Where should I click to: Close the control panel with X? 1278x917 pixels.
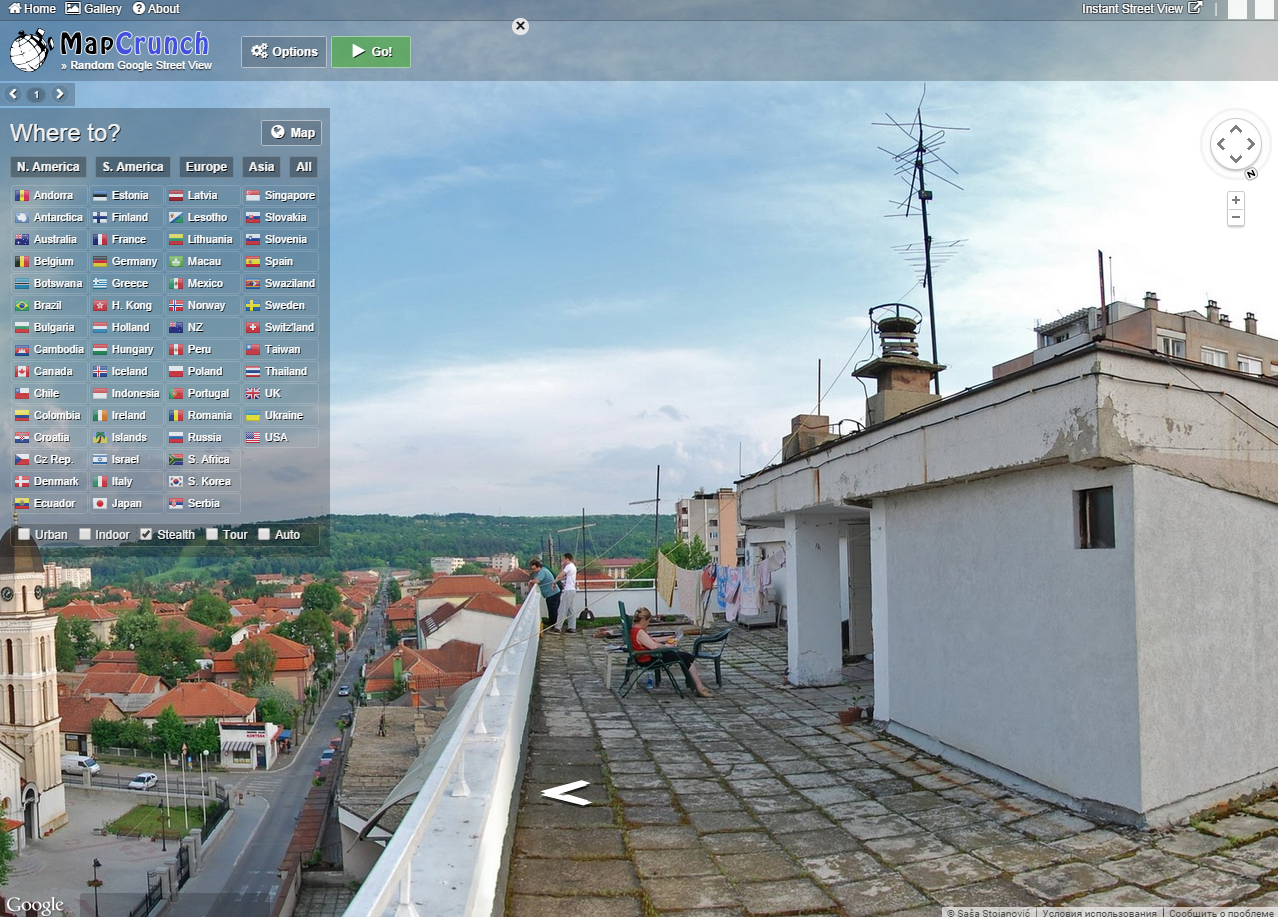(520, 26)
